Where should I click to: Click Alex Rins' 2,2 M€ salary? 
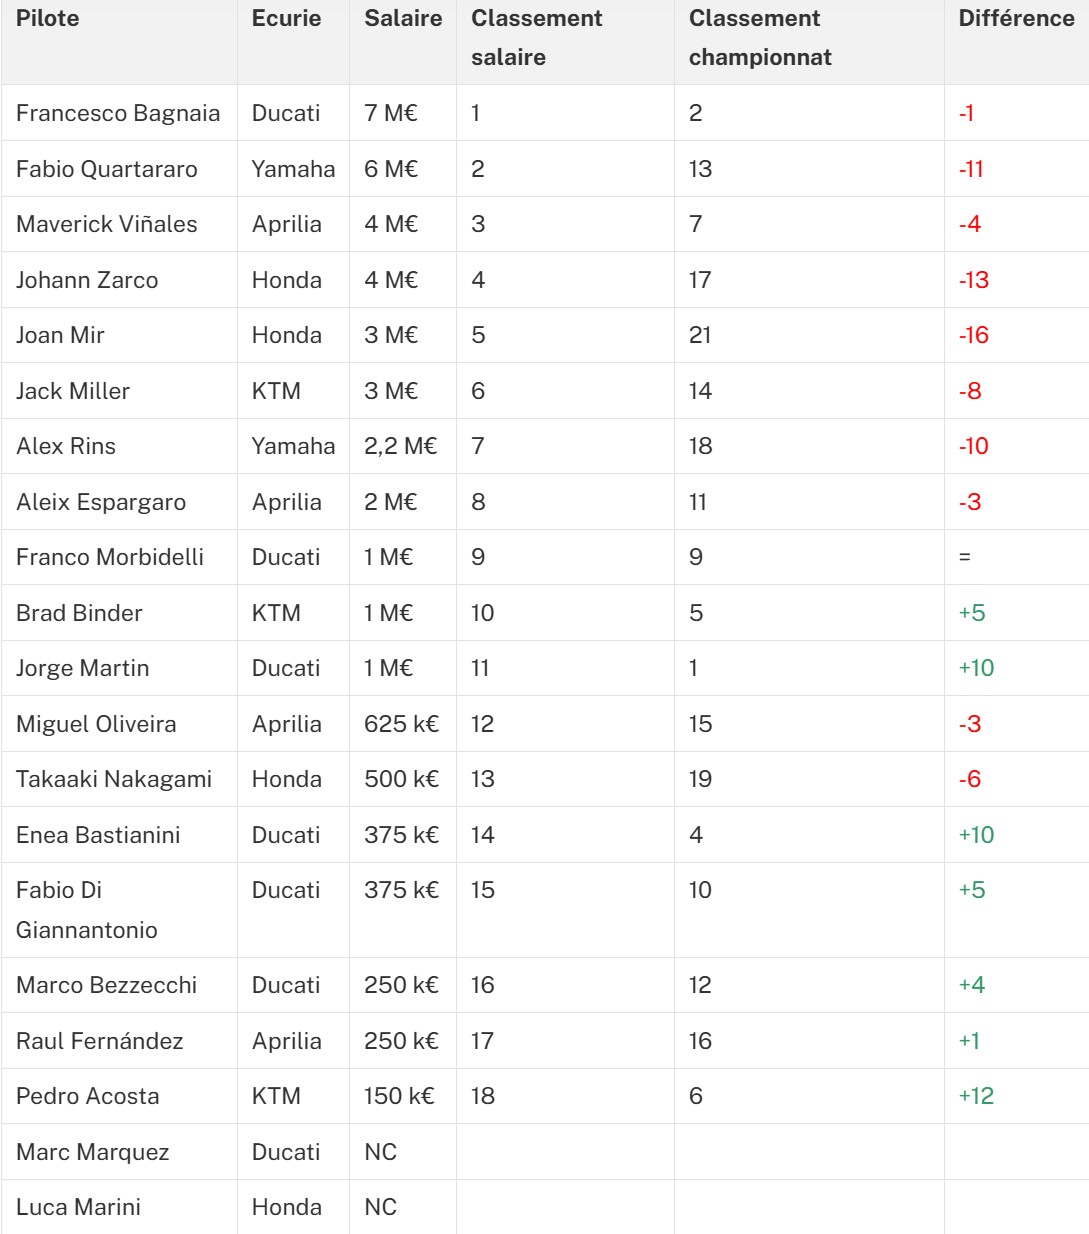click(401, 446)
